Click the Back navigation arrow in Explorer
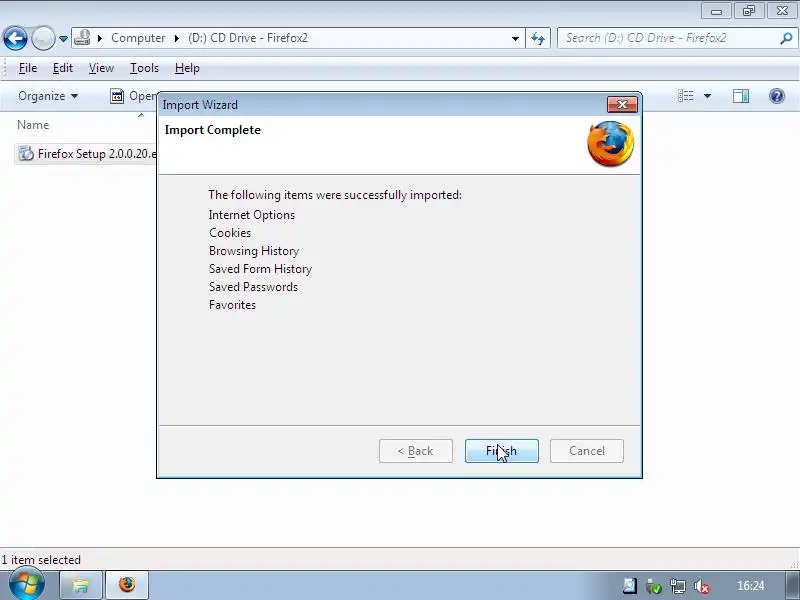 click(15, 38)
